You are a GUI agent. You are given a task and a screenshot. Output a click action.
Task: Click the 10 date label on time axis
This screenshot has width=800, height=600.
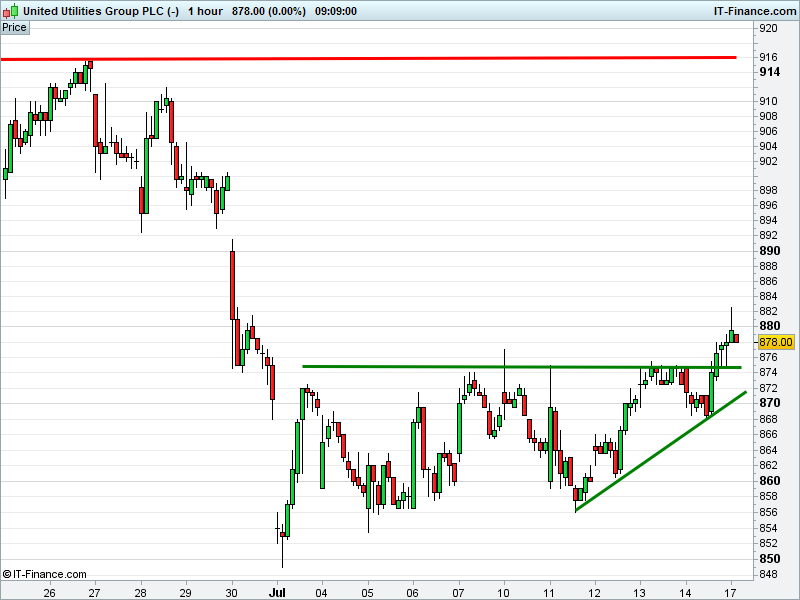(x=504, y=593)
